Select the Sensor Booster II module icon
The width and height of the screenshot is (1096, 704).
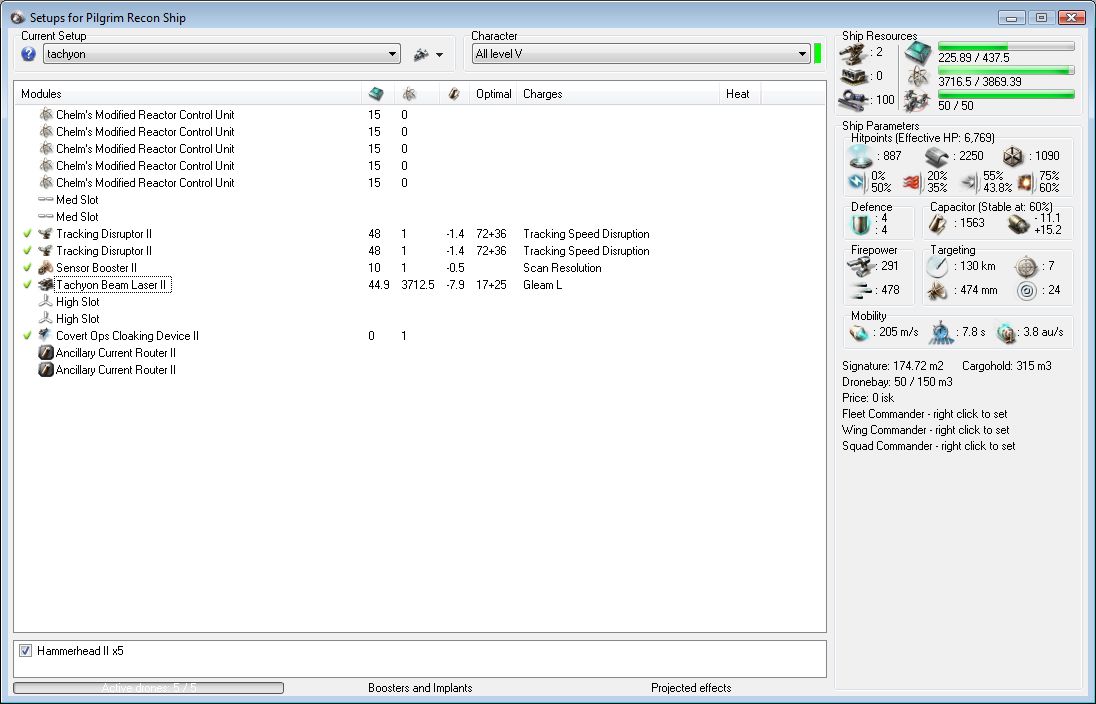tap(45, 268)
